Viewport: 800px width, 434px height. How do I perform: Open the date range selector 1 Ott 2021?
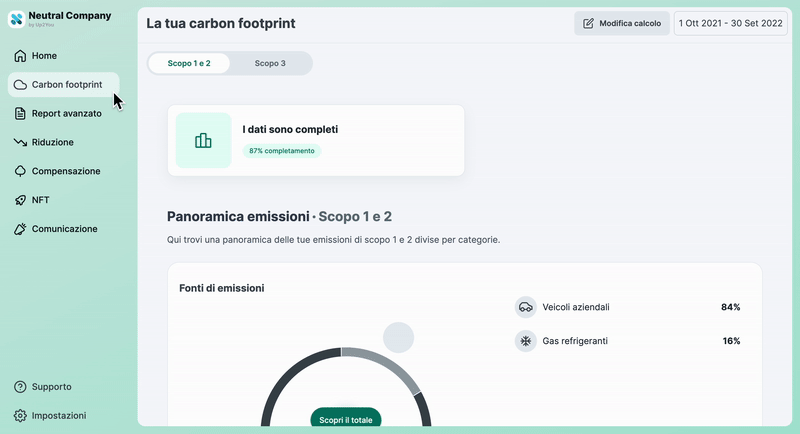pos(731,23)
